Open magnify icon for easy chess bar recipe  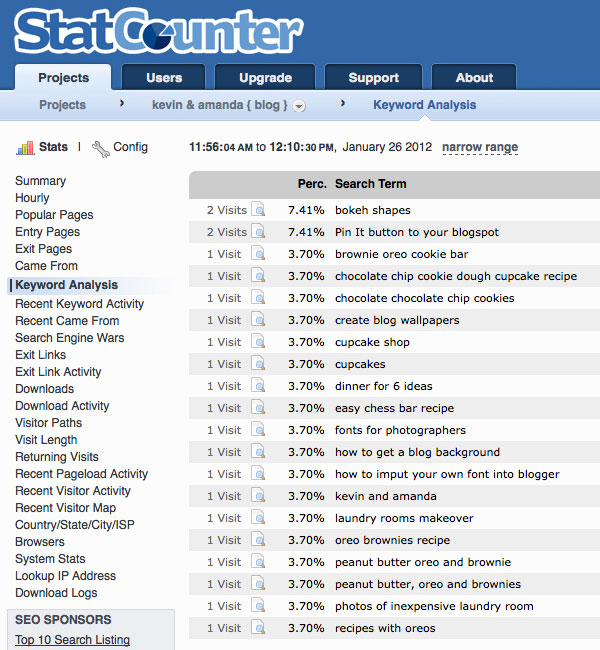(258, 407)
